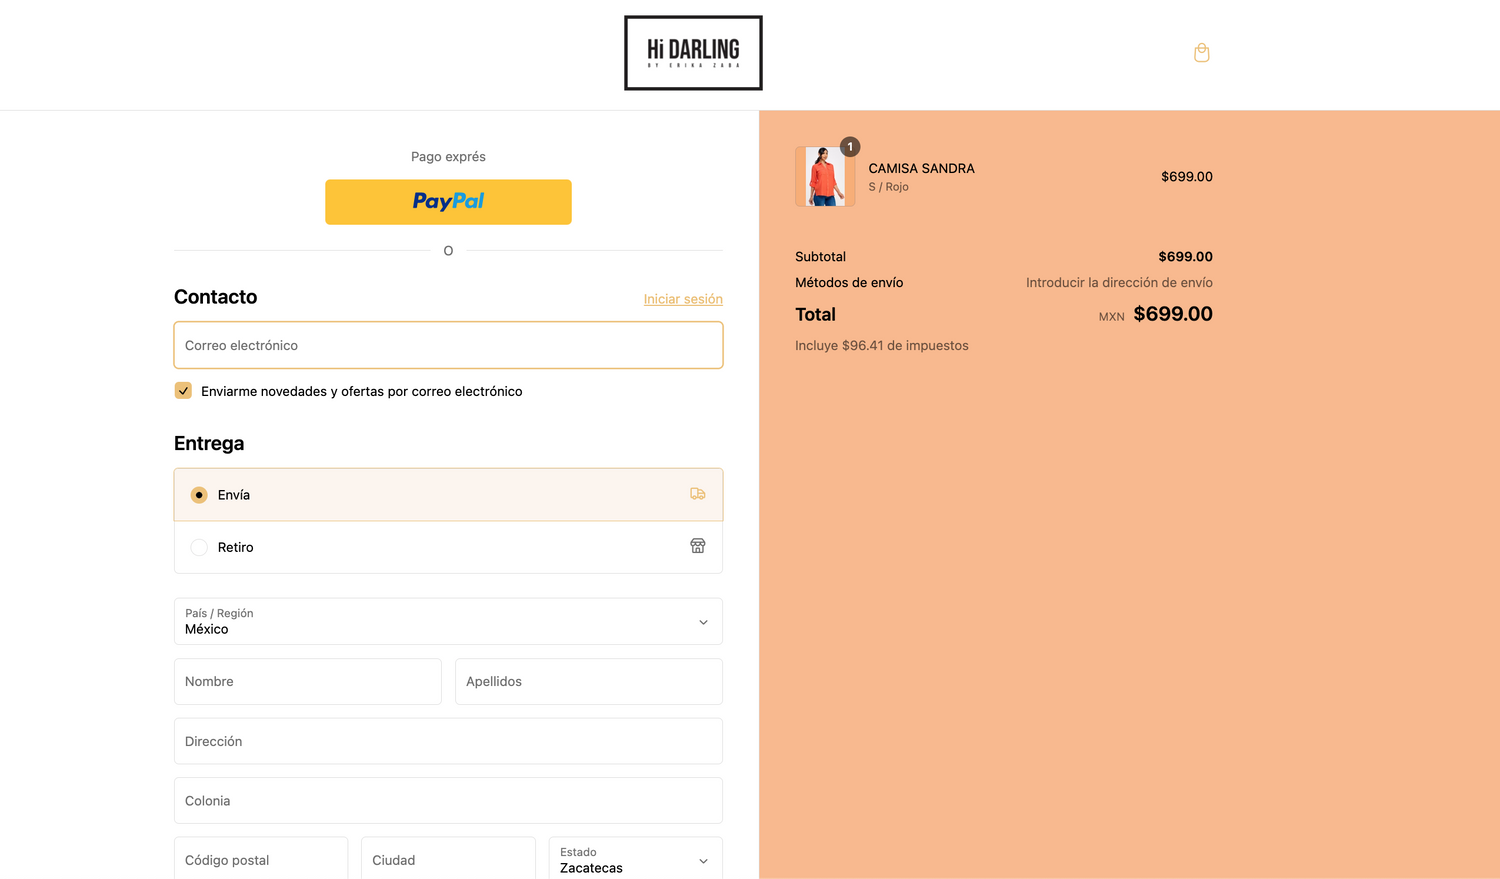This screenshot has width=1500, height=879.
Task: Uncheck the email news and offers checkbox
Action: [183, 391]
